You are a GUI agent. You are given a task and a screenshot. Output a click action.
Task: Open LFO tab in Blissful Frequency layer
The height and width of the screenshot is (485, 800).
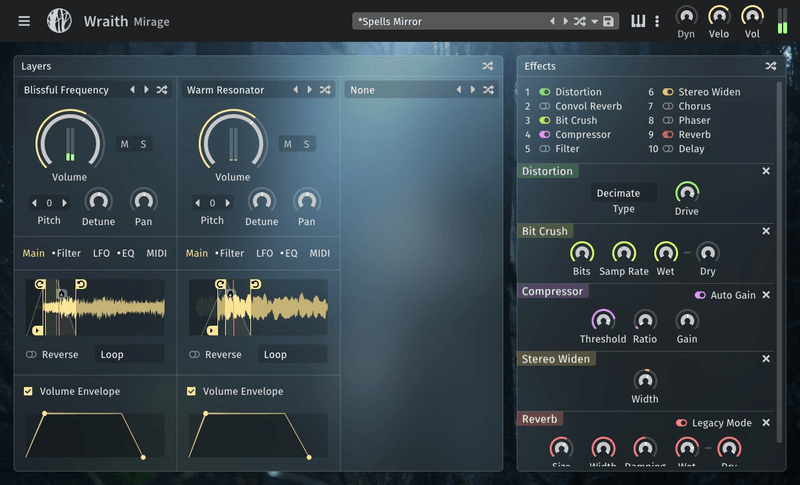point(101,253)
